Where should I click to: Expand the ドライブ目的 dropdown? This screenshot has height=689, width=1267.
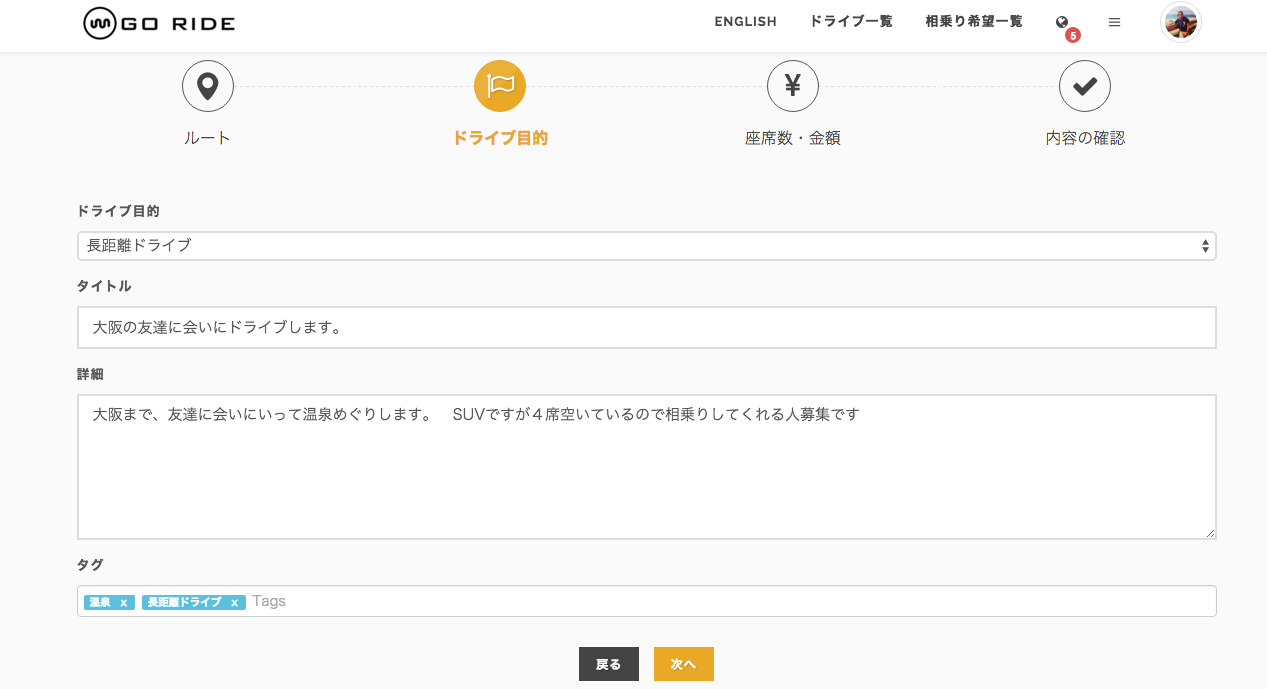(x=646, y=246)
